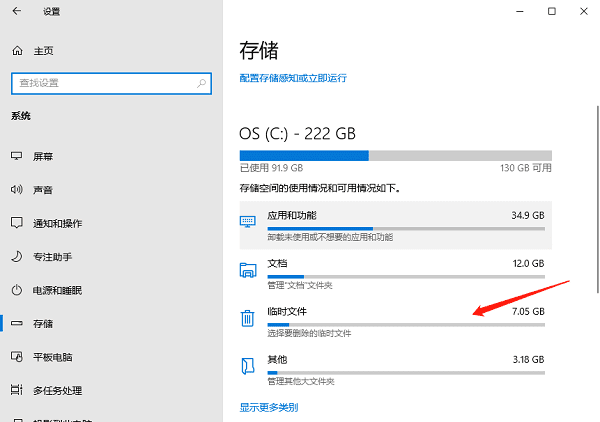Open Notifications and actions (通知和操作)
Screen dimensions: 600x422
(x=58, y=223)
